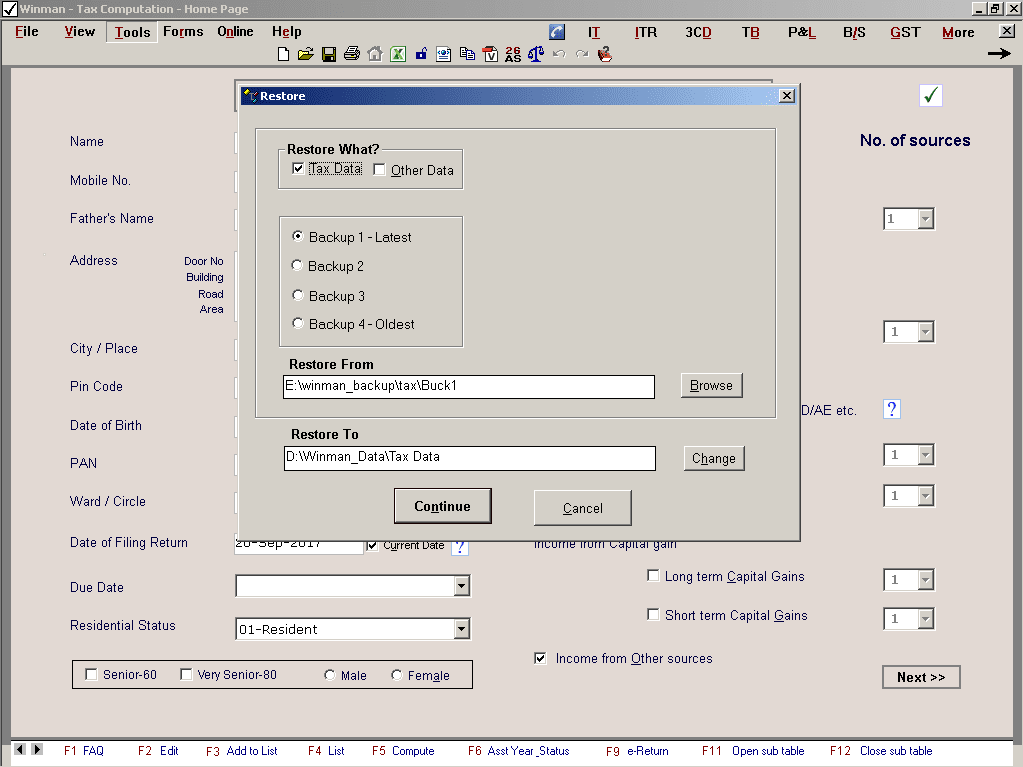Select the Backup 4 - Oldest option

(x=297, y=323)
